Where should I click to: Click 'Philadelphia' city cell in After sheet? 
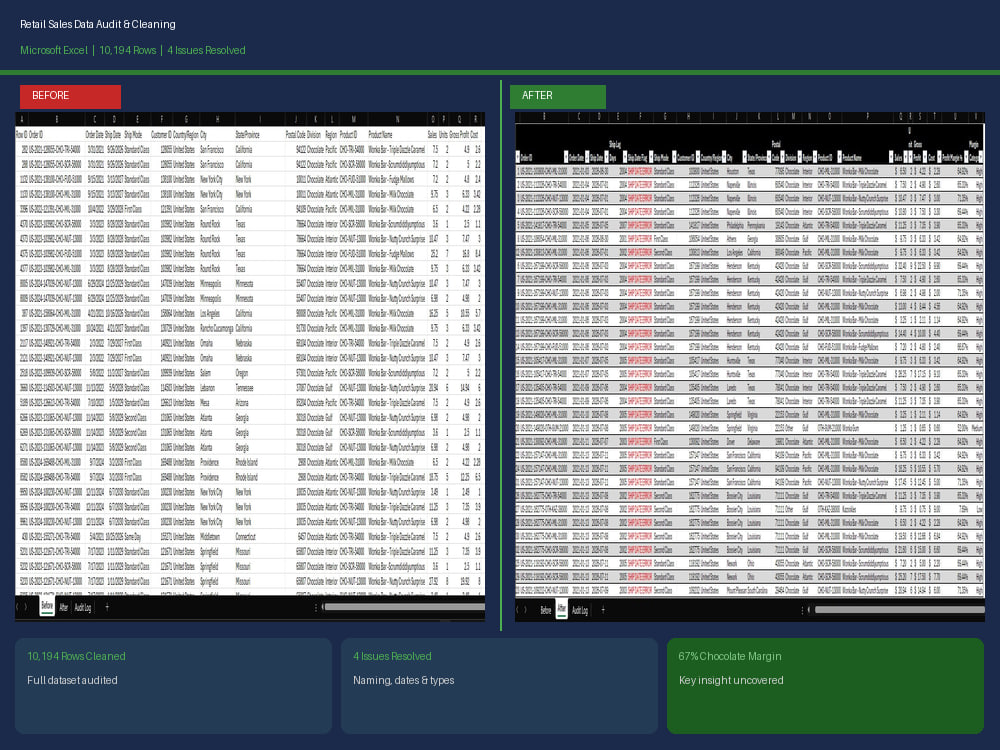[x=735, y=225]
